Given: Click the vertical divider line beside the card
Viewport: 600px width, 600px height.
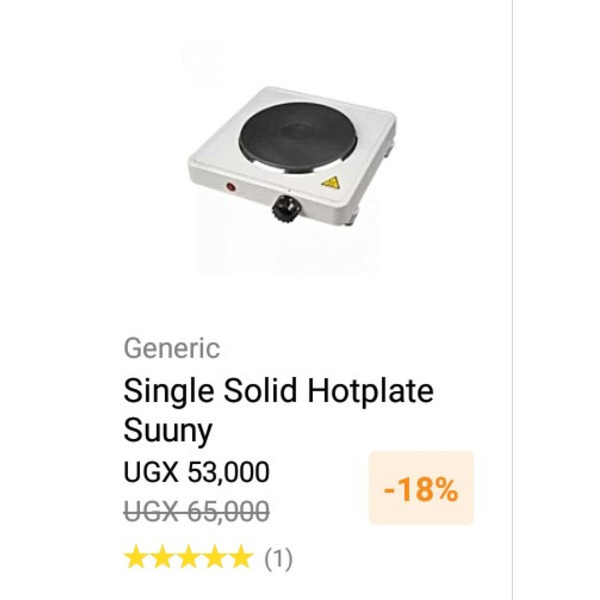Looking at the screenshot, I should click(512, 300).
